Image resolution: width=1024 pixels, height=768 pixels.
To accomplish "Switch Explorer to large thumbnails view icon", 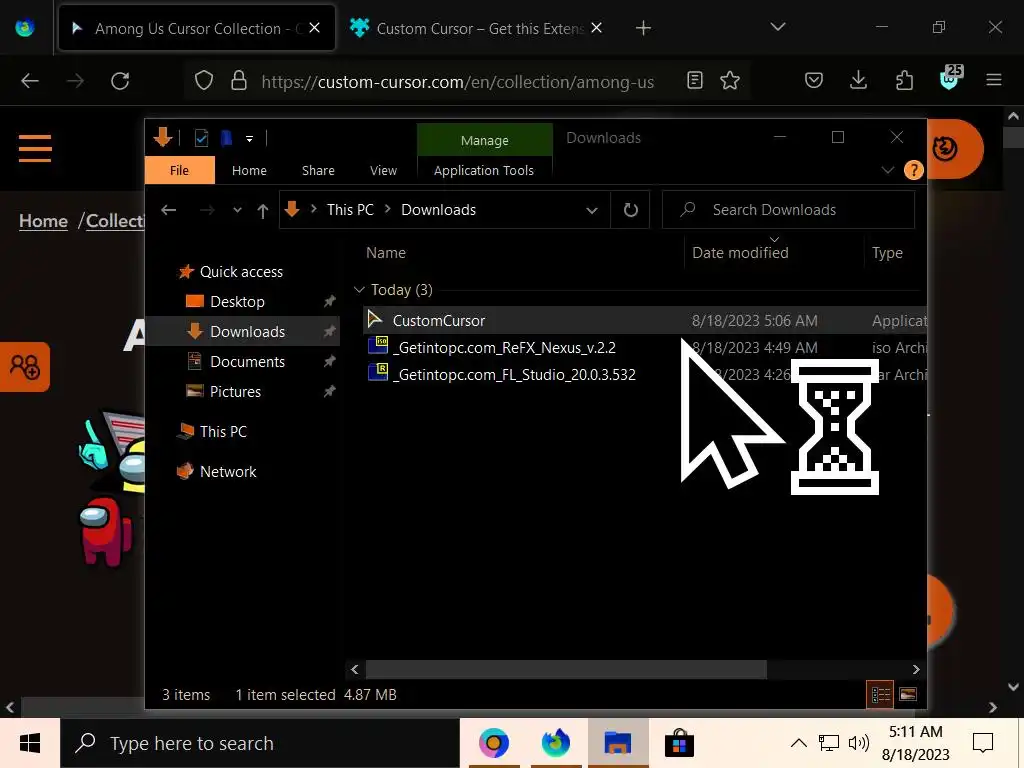I will [908, 694].
